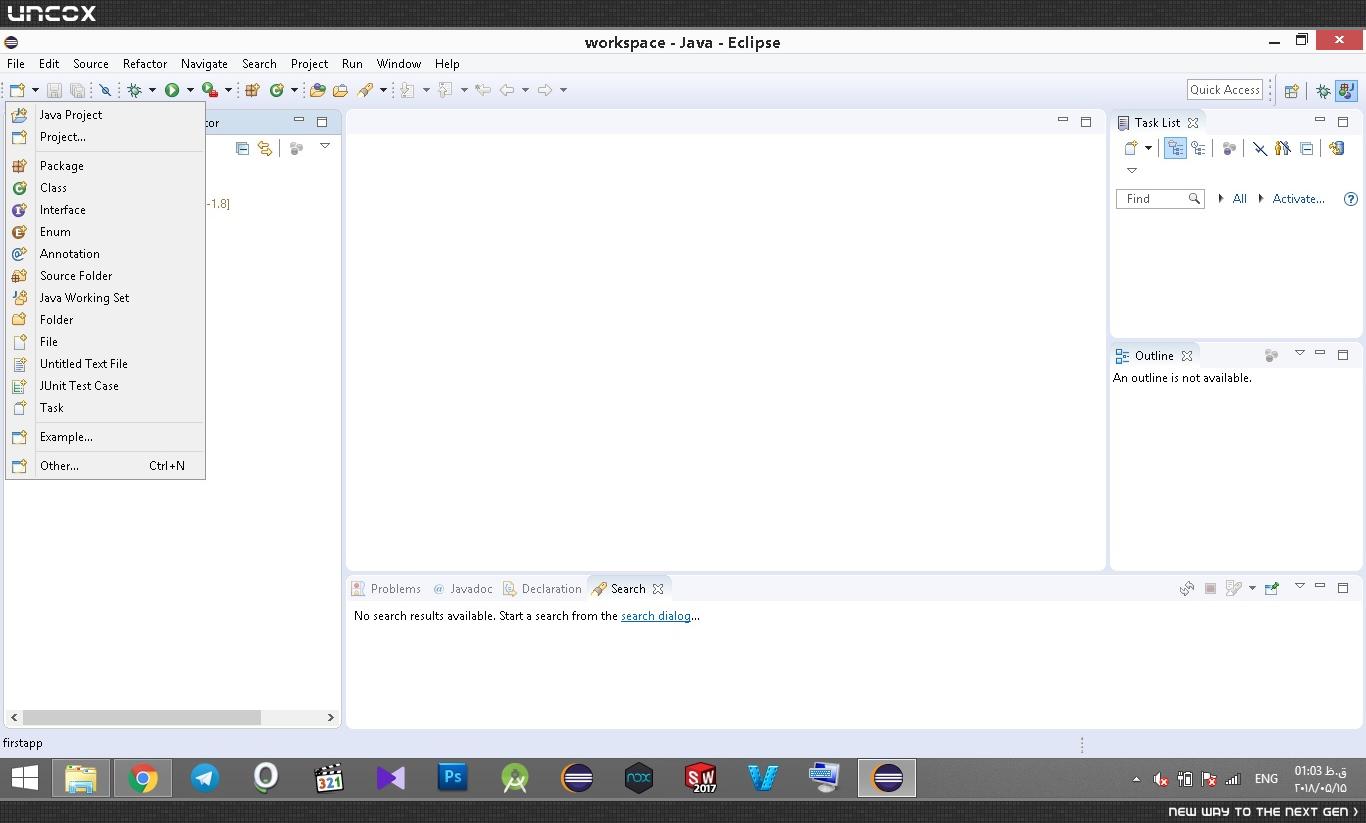This screenshot has width=1366, height=823.
Task: Choose Class in the New menu
Action: (x=105, y=188)
